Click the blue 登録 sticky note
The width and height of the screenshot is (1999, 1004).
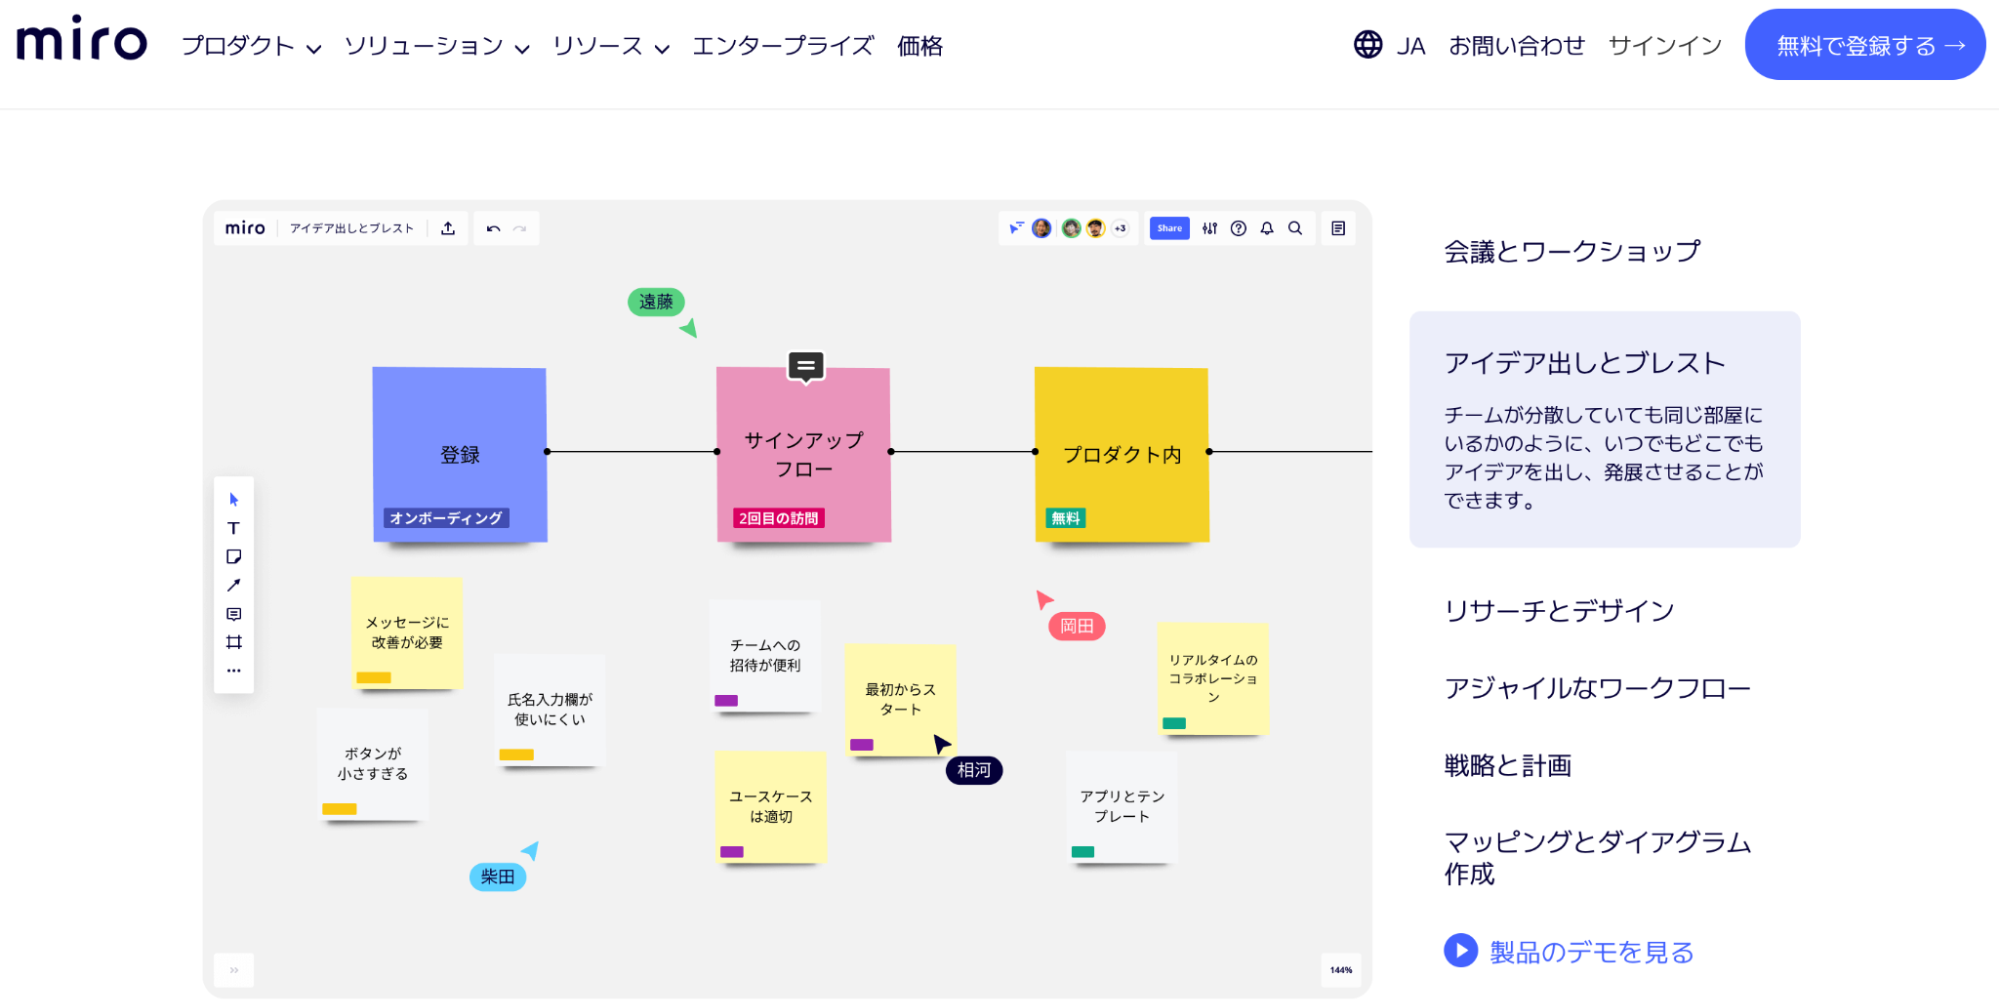[x=460, y=454]
